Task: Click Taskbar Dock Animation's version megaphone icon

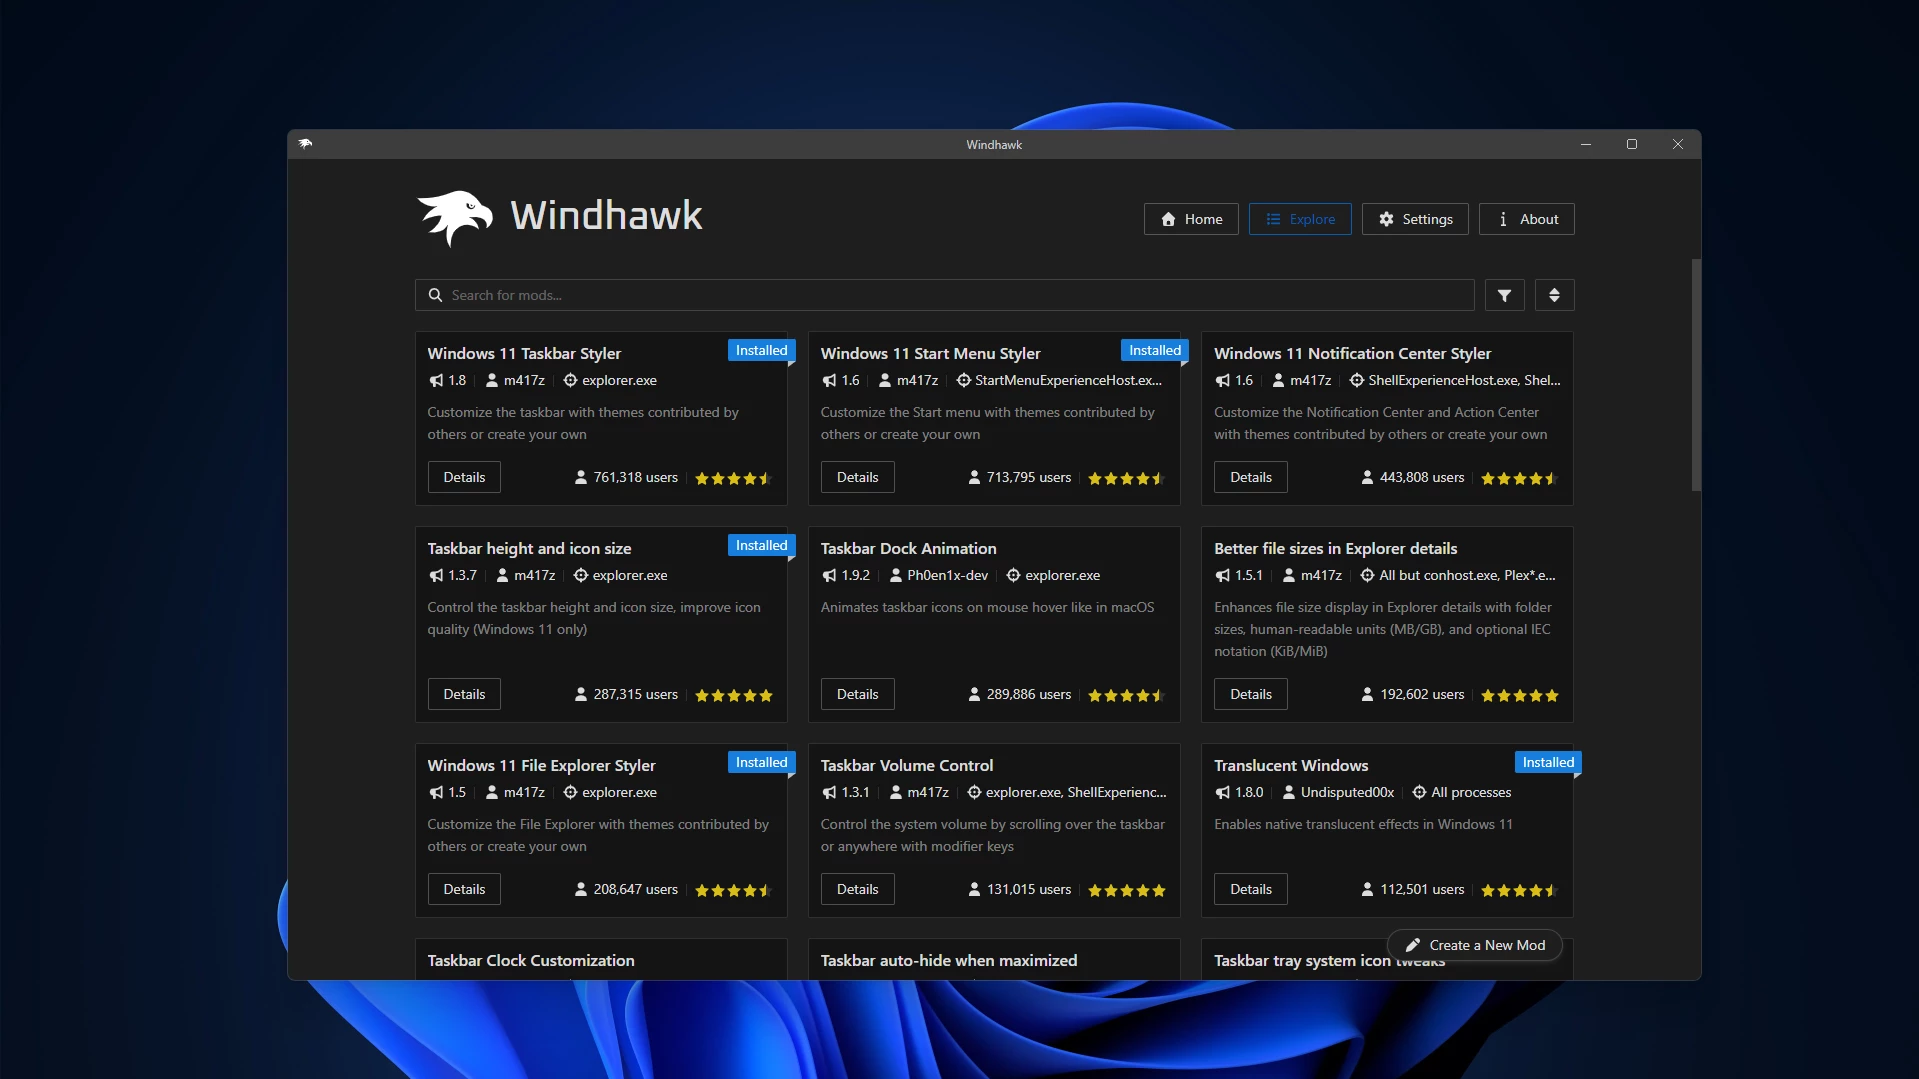Action: click(829, 575)
